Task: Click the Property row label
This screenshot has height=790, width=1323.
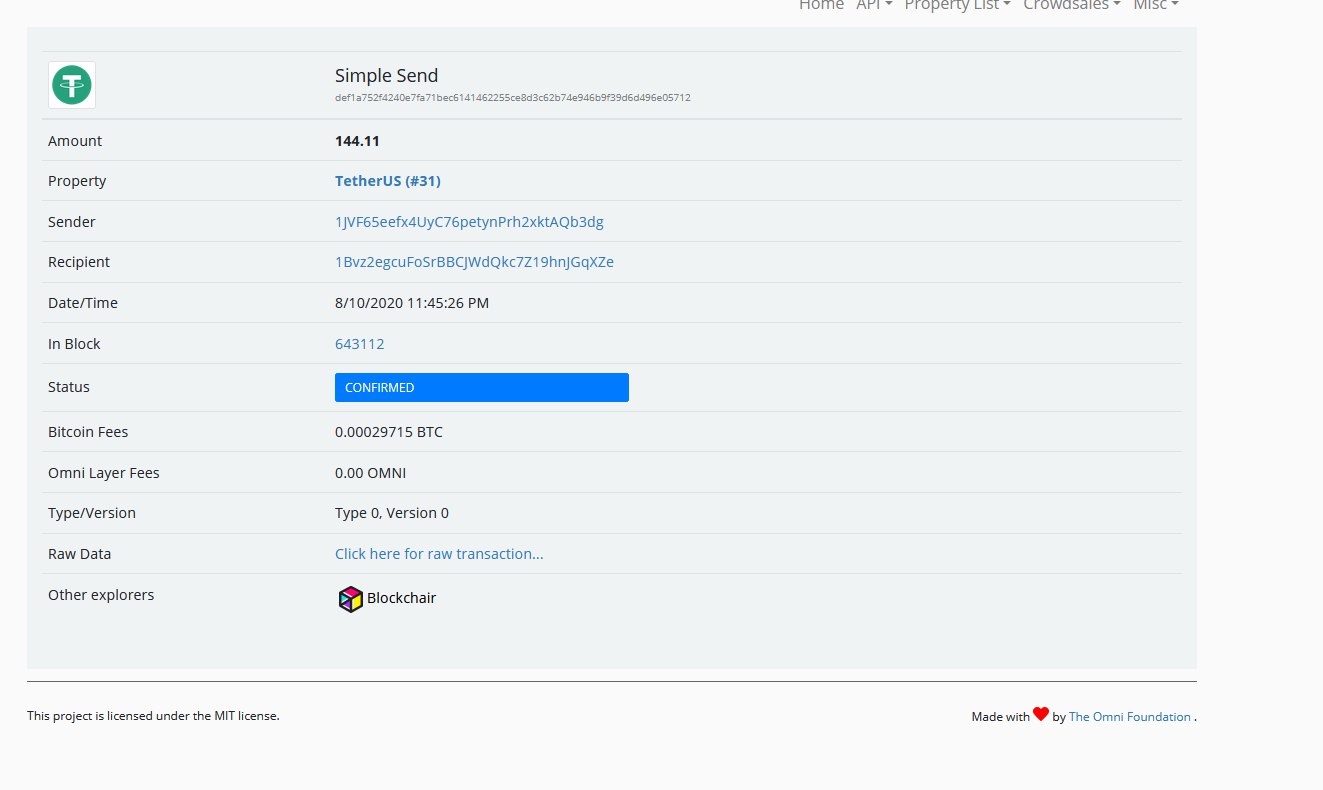Action: (77, 181)
